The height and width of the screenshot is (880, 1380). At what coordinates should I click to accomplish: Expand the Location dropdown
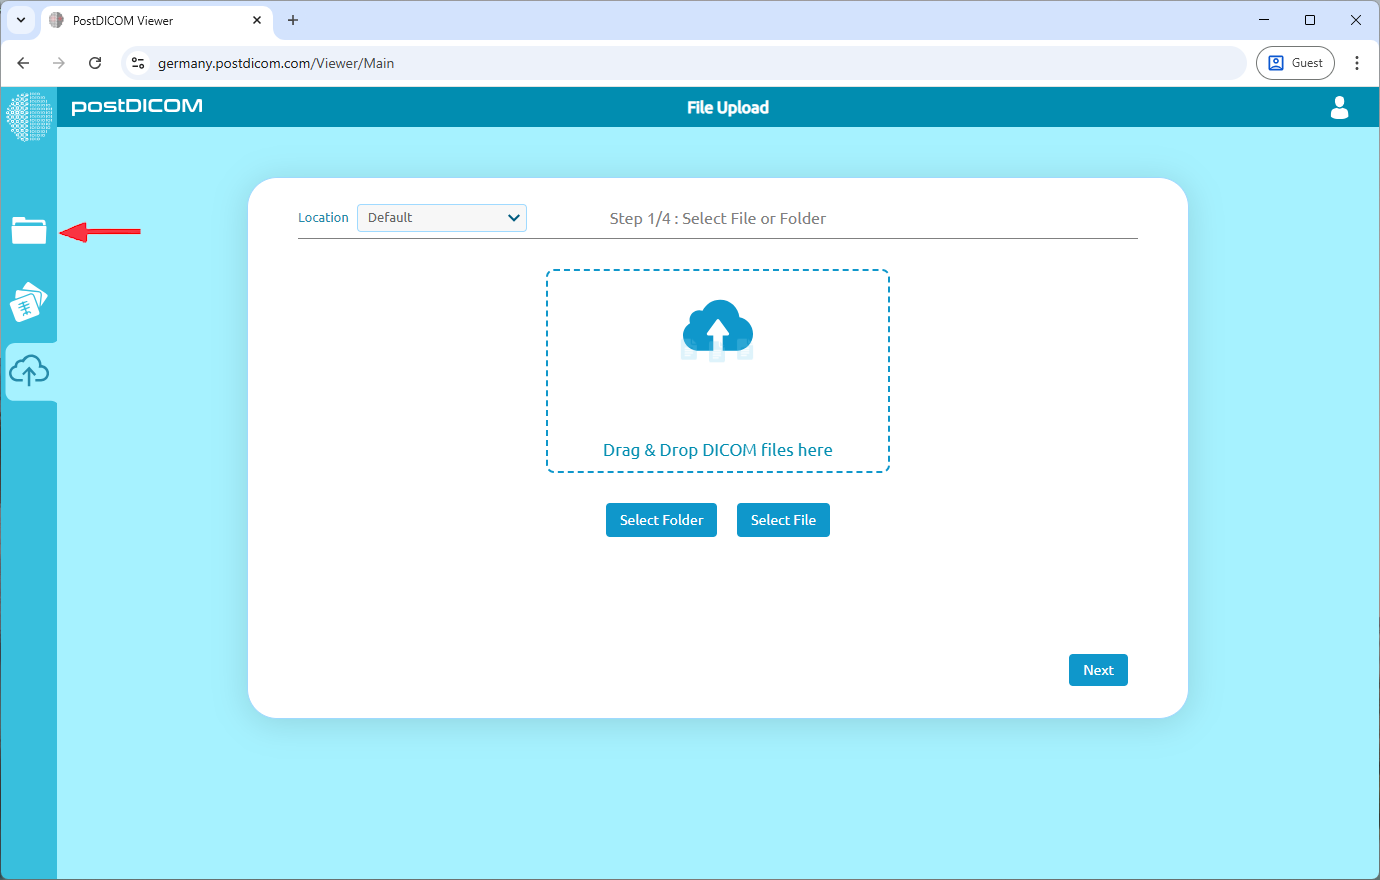click(x=442, y=218)
